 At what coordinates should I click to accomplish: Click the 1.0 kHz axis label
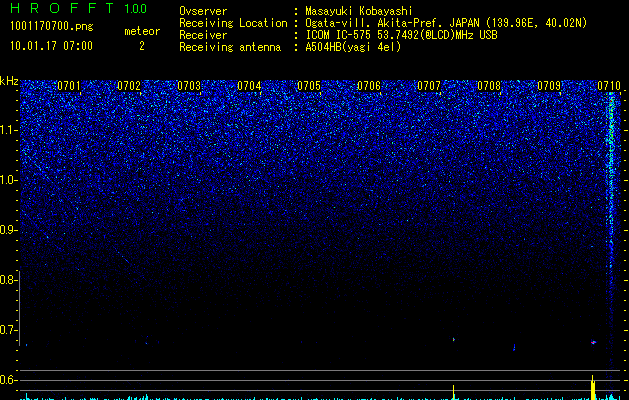[x=8, y=180]
